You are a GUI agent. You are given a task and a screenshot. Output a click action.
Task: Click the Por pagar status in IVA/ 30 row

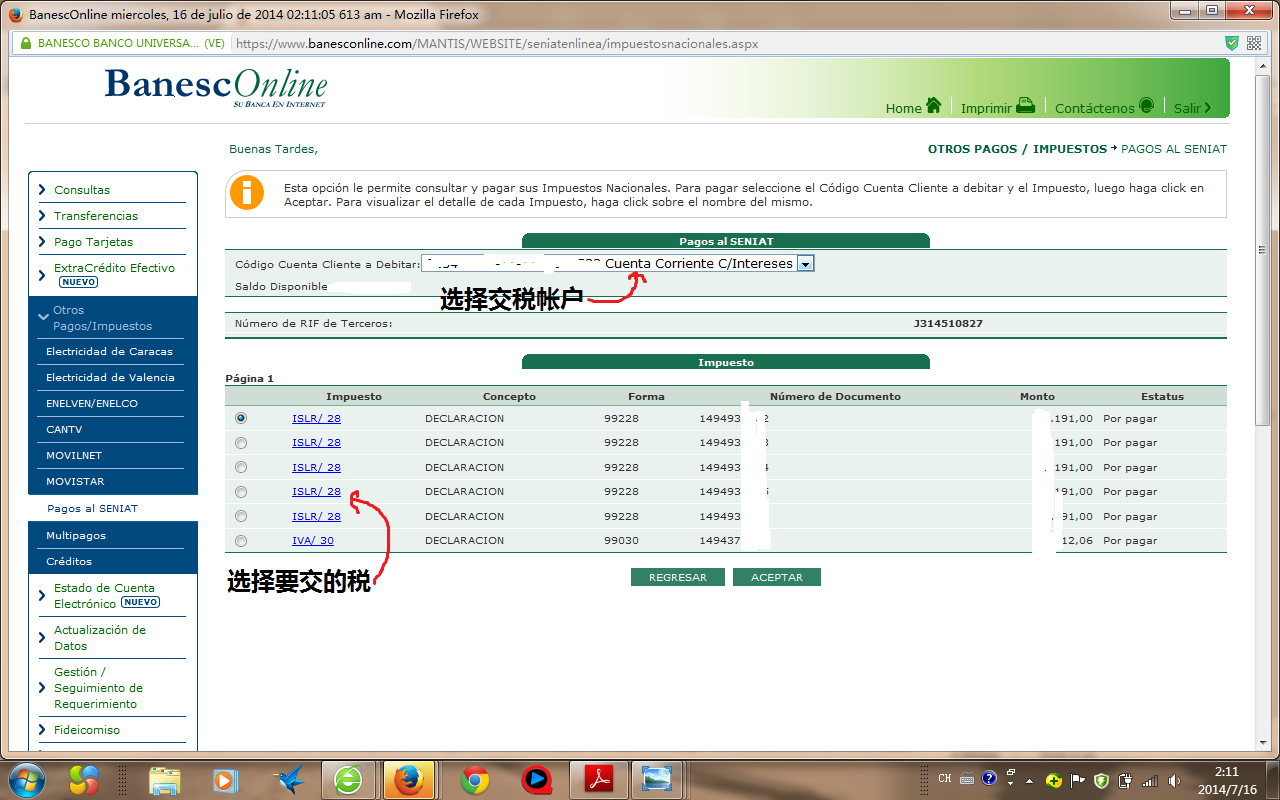click(x=1130, y=541)
